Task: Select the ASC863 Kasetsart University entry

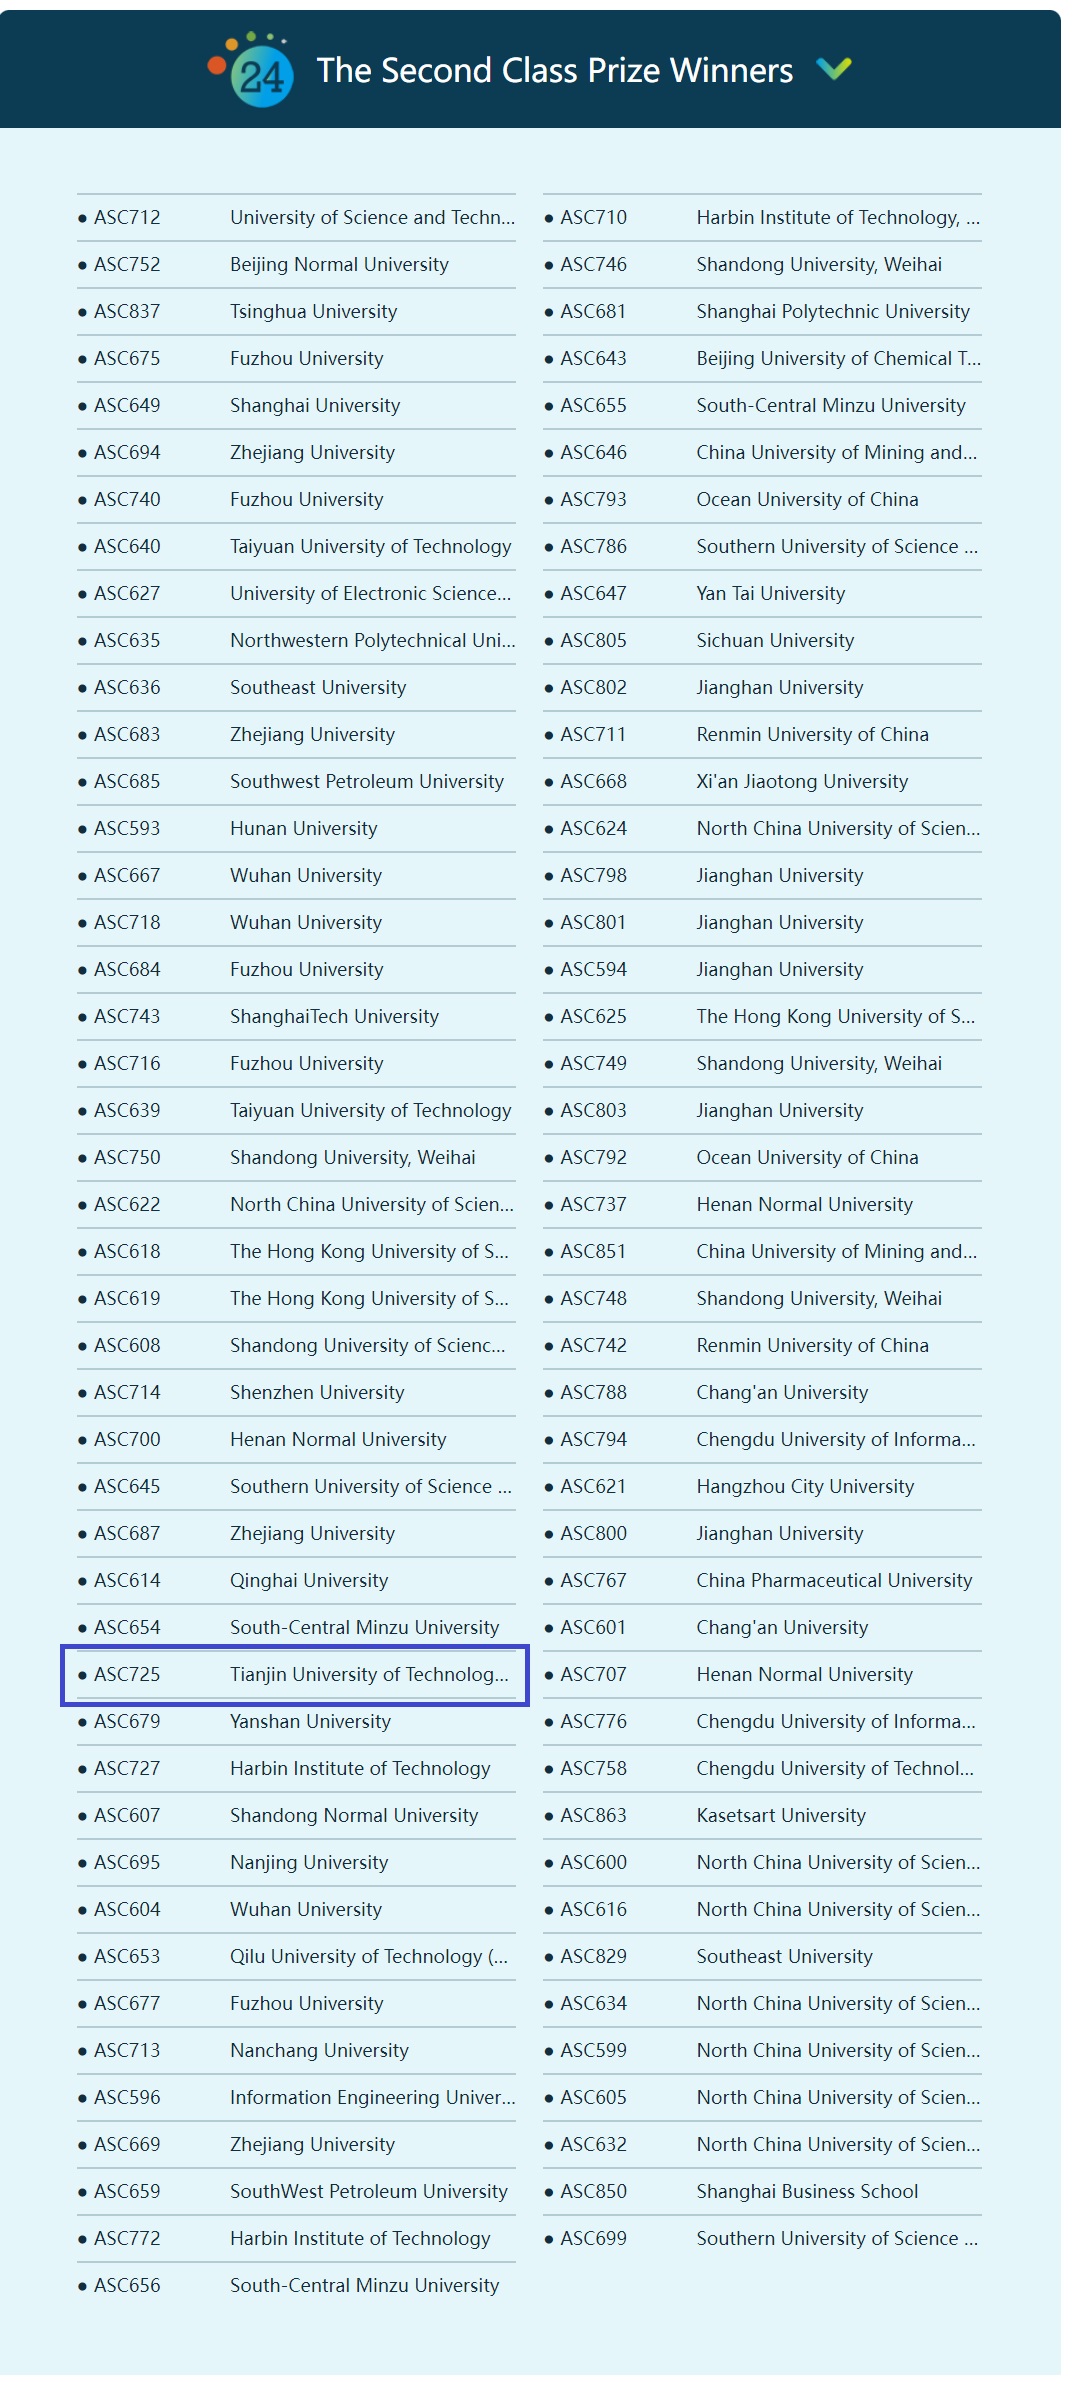Action: [762, 1815]
